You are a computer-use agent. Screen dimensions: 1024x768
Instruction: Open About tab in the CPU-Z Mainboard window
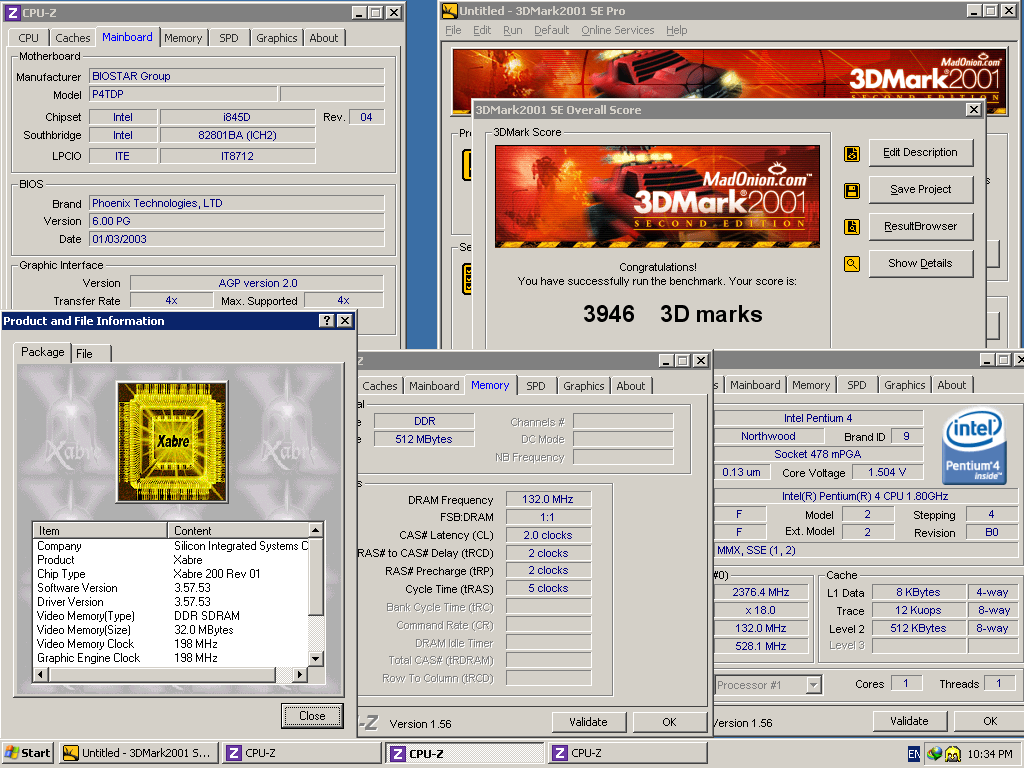pos(324,38)
